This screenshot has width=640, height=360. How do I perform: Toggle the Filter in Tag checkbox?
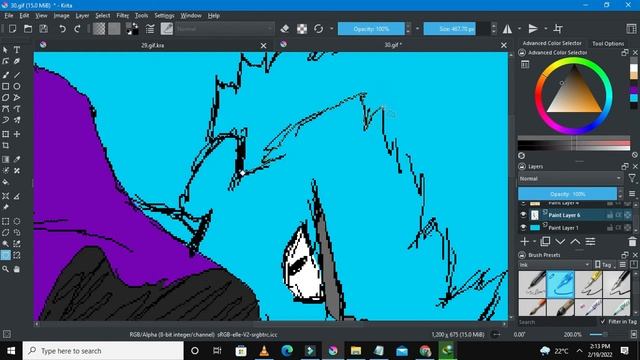click(x=603, y=322)
